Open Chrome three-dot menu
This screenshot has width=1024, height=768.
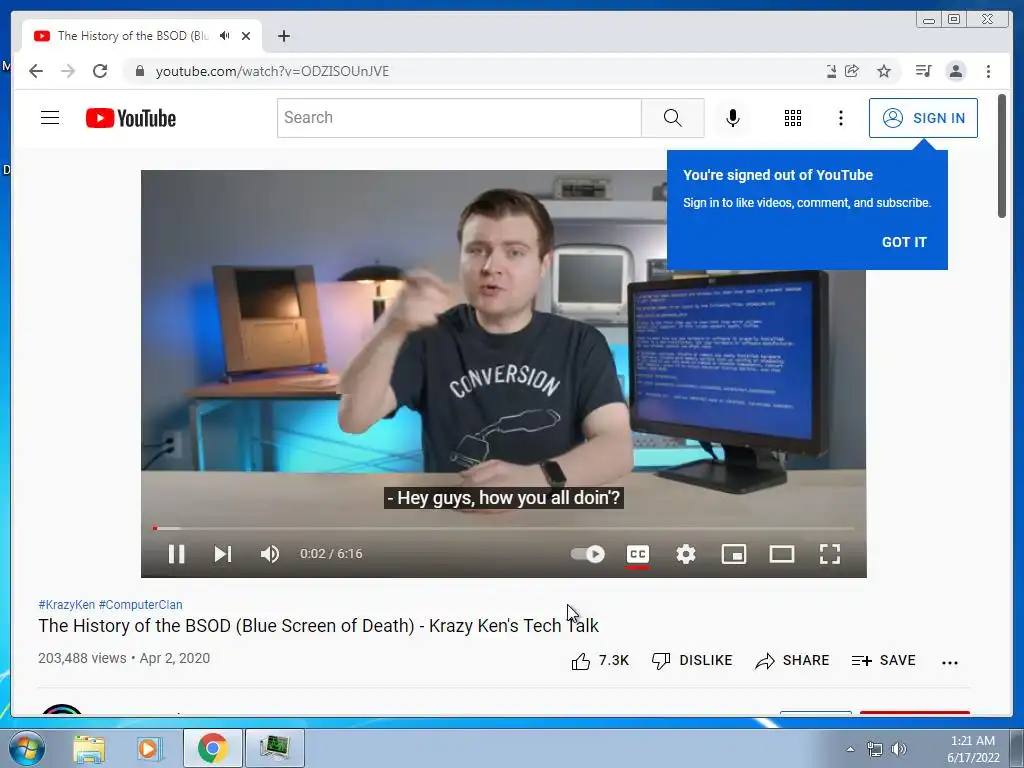[988, 71]
